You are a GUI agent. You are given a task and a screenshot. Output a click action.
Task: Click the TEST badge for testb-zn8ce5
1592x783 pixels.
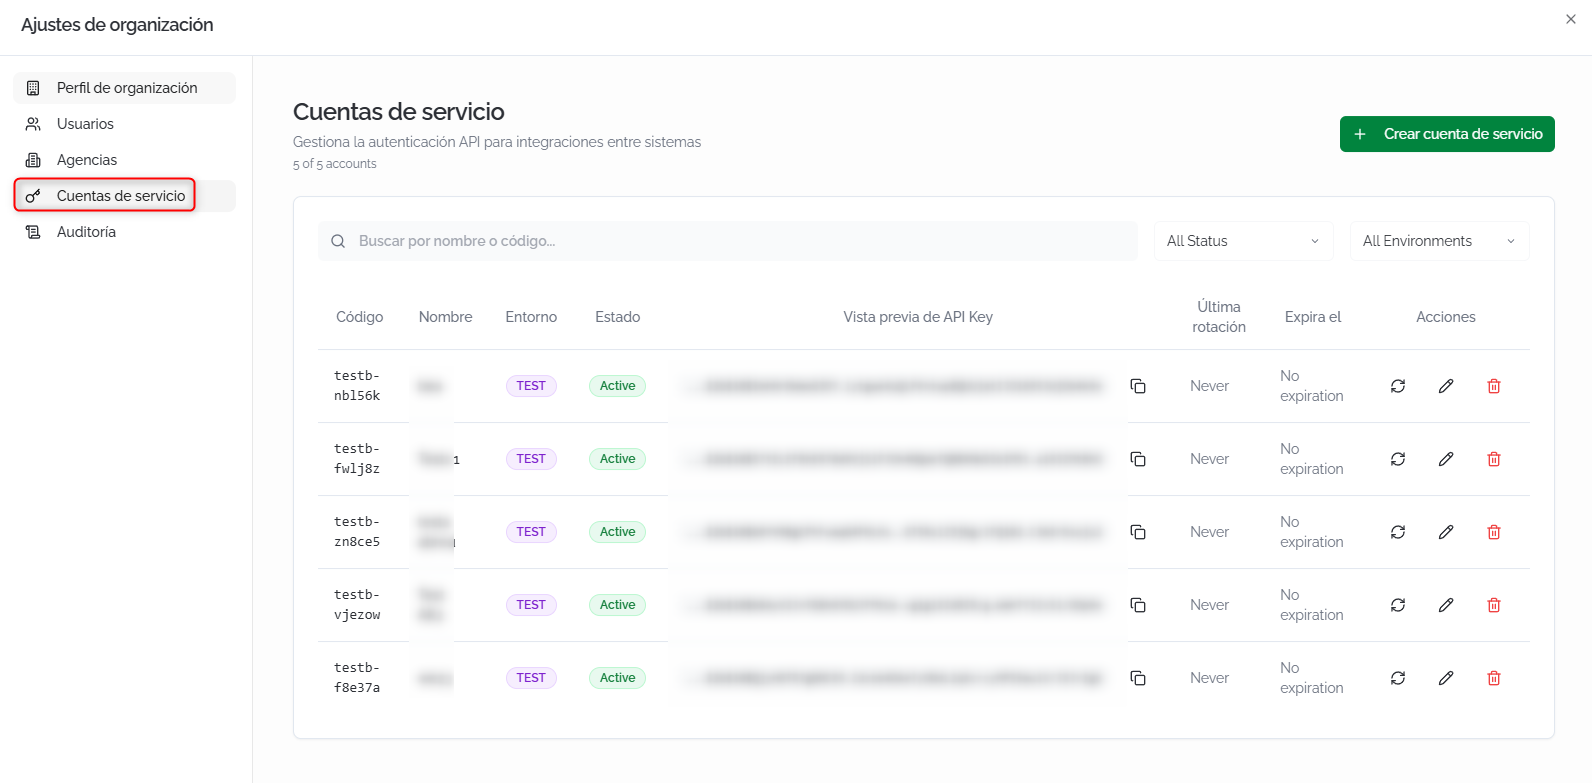(x=531, y=532)
